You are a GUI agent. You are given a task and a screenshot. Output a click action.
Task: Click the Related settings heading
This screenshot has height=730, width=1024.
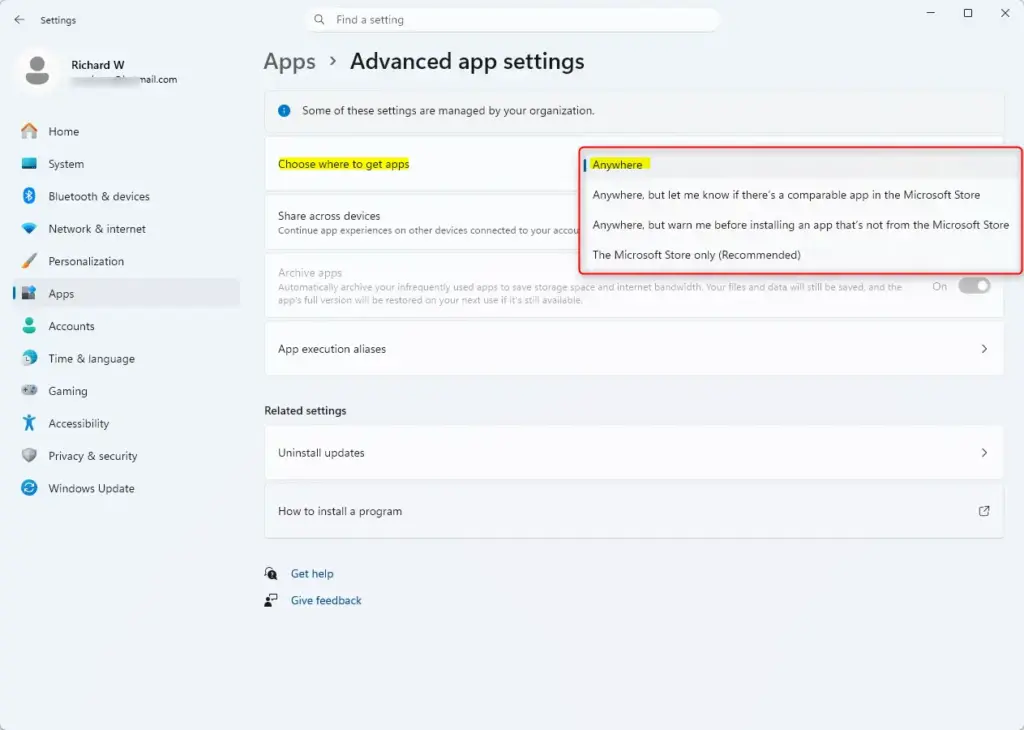pos(305,410)
